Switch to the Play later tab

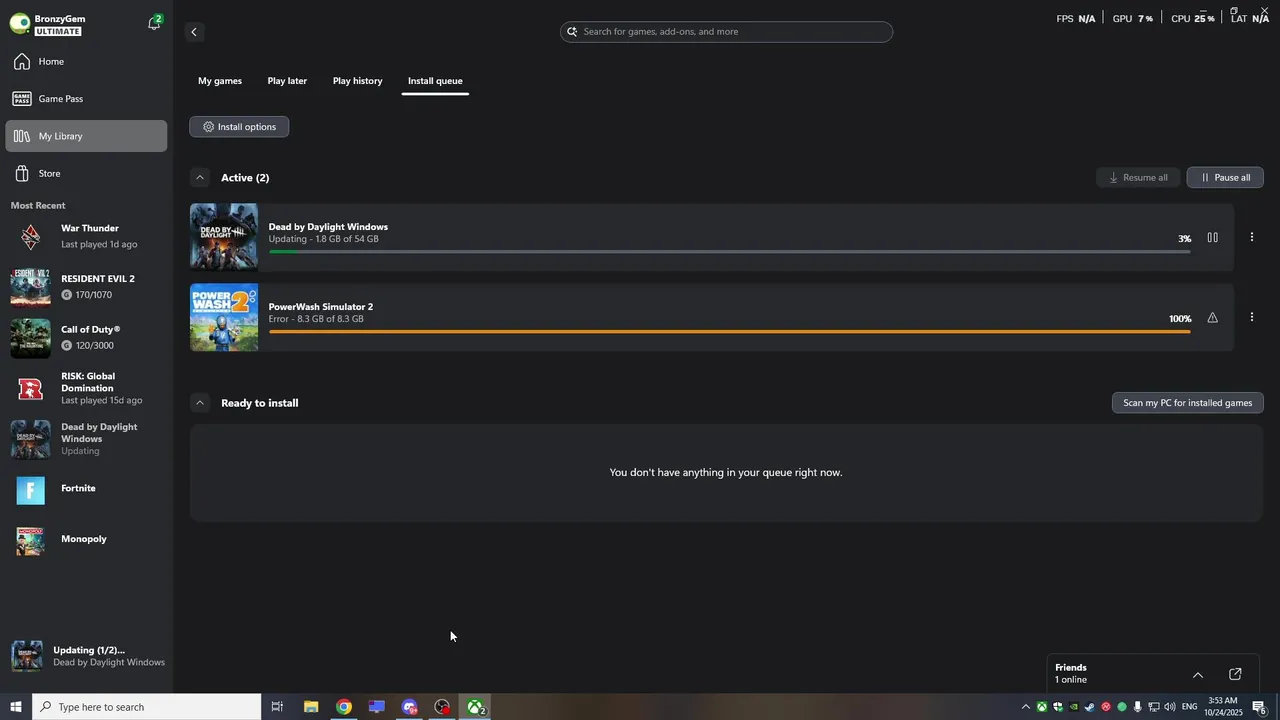coord(287,81)
